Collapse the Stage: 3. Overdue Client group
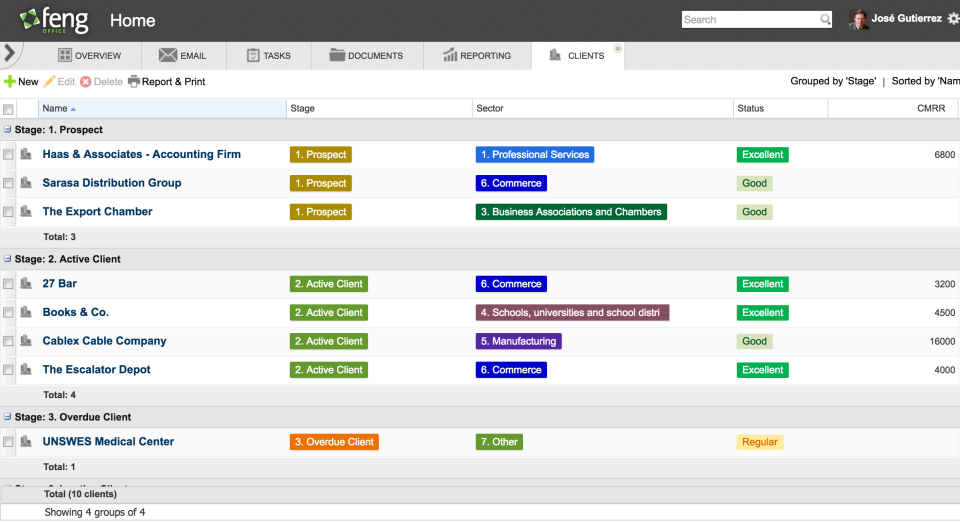Viewport: 960px width, 522px height. 7,417
